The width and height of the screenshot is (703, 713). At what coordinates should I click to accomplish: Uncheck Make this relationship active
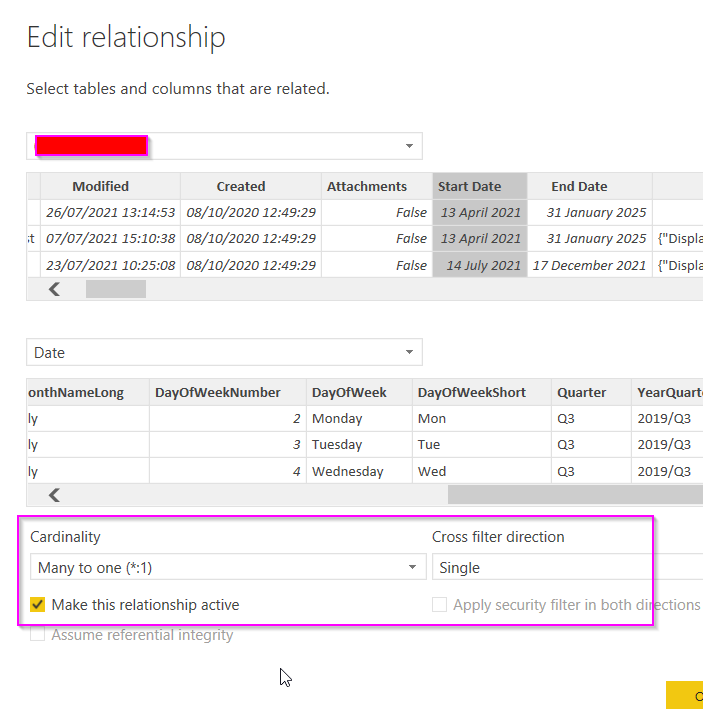pyautogui.click(x=37, y=605)
